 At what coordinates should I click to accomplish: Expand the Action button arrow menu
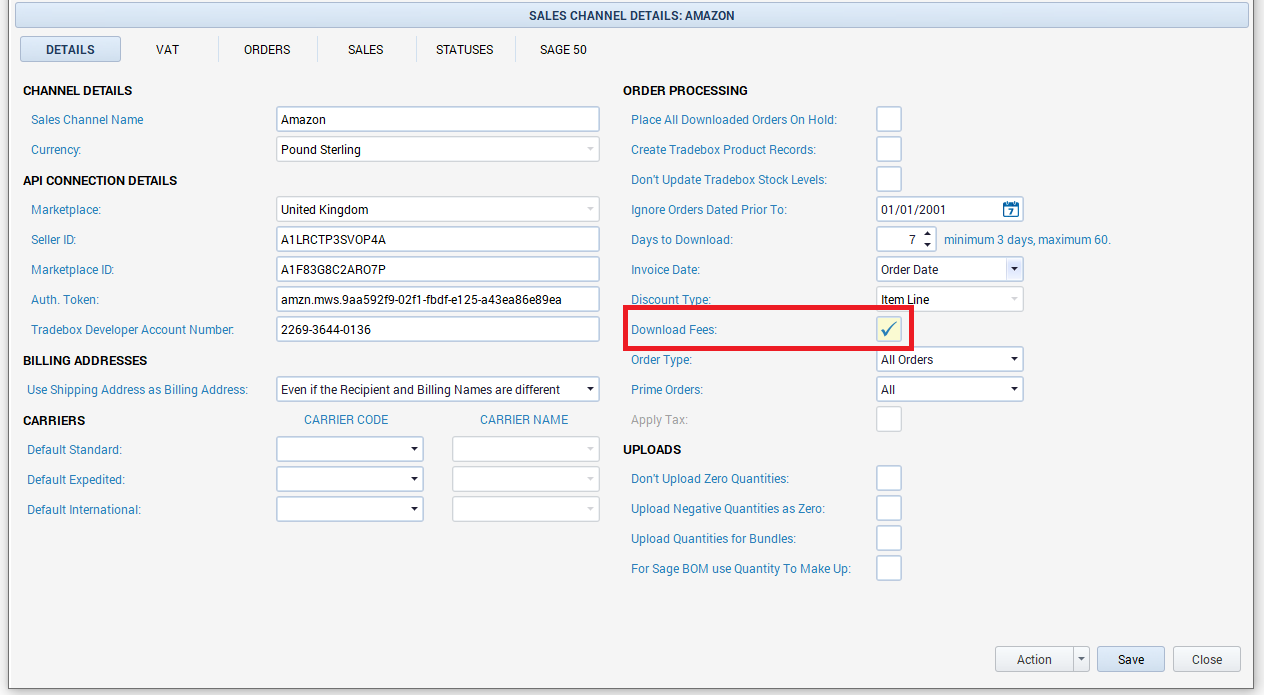tap(1081, 659)
